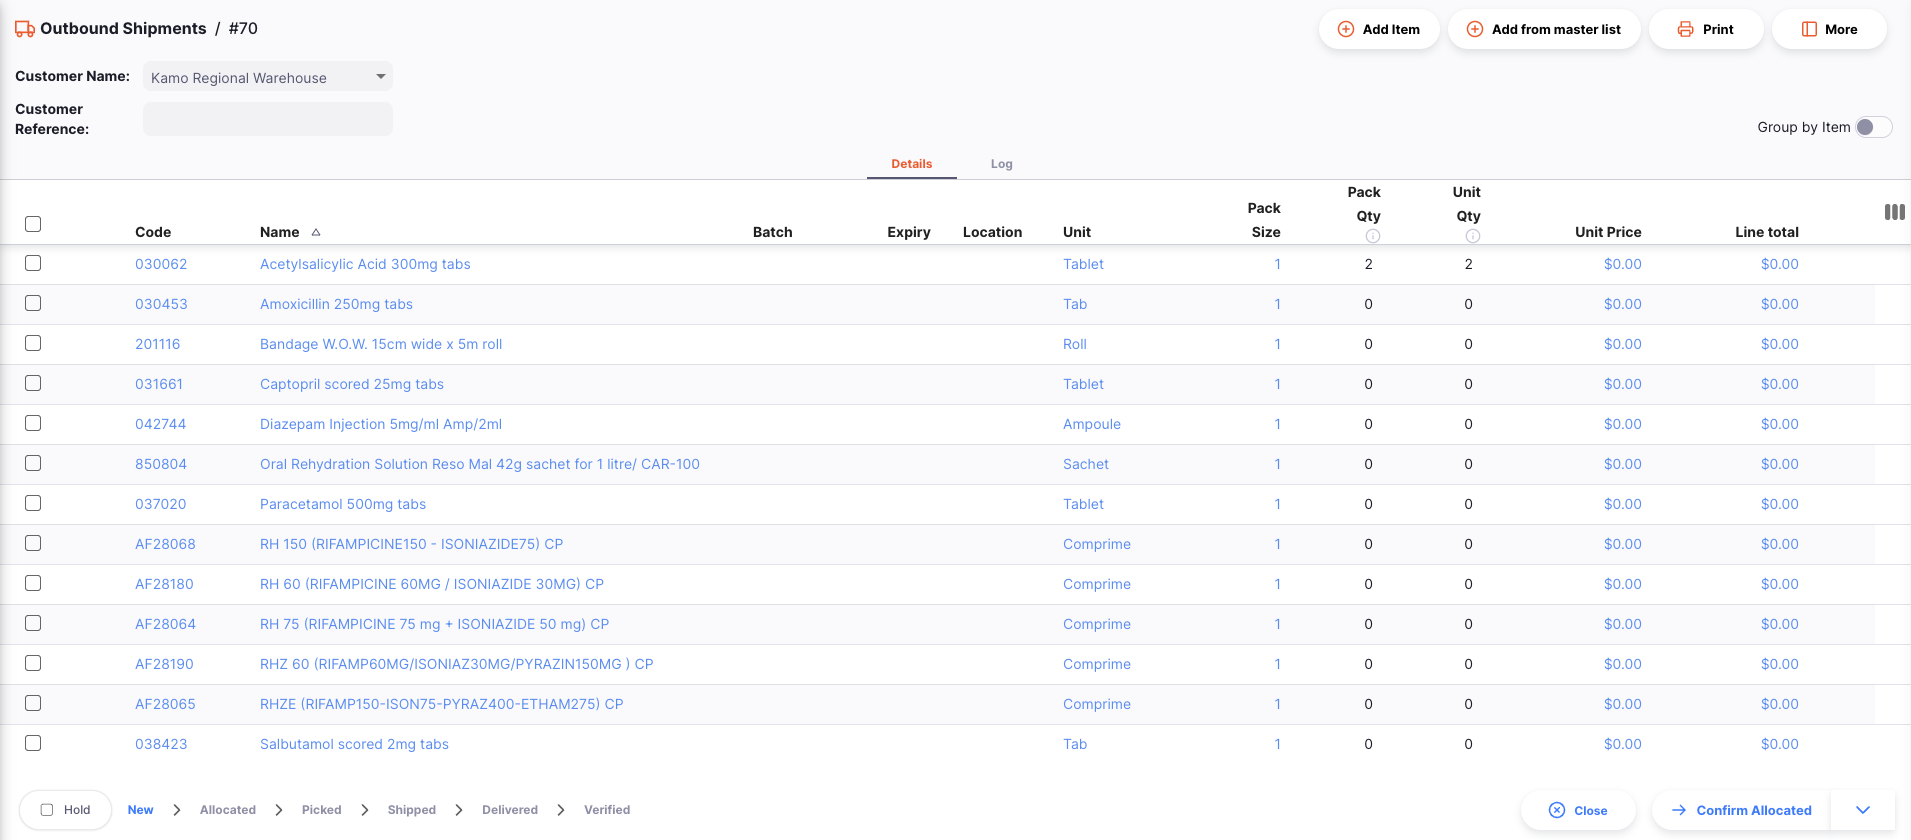Click the Customer Reference input field
Image resolution: width=1911 pixels, height=840 pixels.
268,119
